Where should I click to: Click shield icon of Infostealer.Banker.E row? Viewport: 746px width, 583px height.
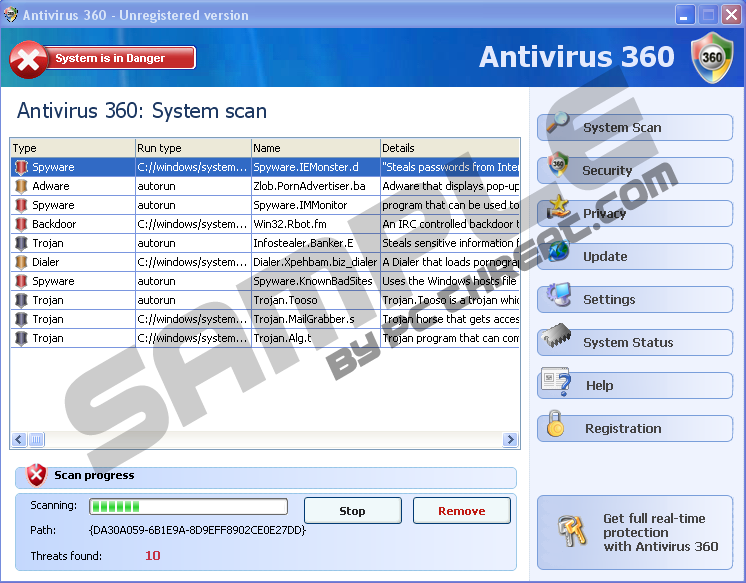pos(21,243)
